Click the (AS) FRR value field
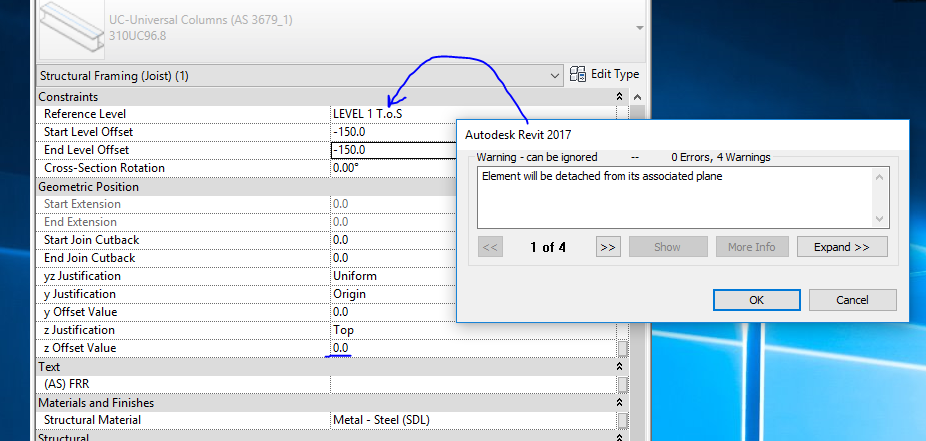This screenshot has width=926, height=441. coord(474,384)
